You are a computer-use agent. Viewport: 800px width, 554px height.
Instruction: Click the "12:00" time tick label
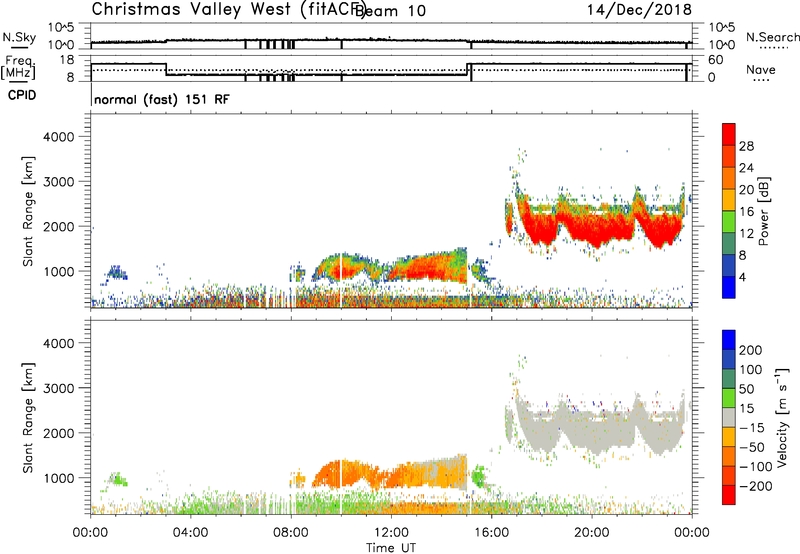coord(391,532)
